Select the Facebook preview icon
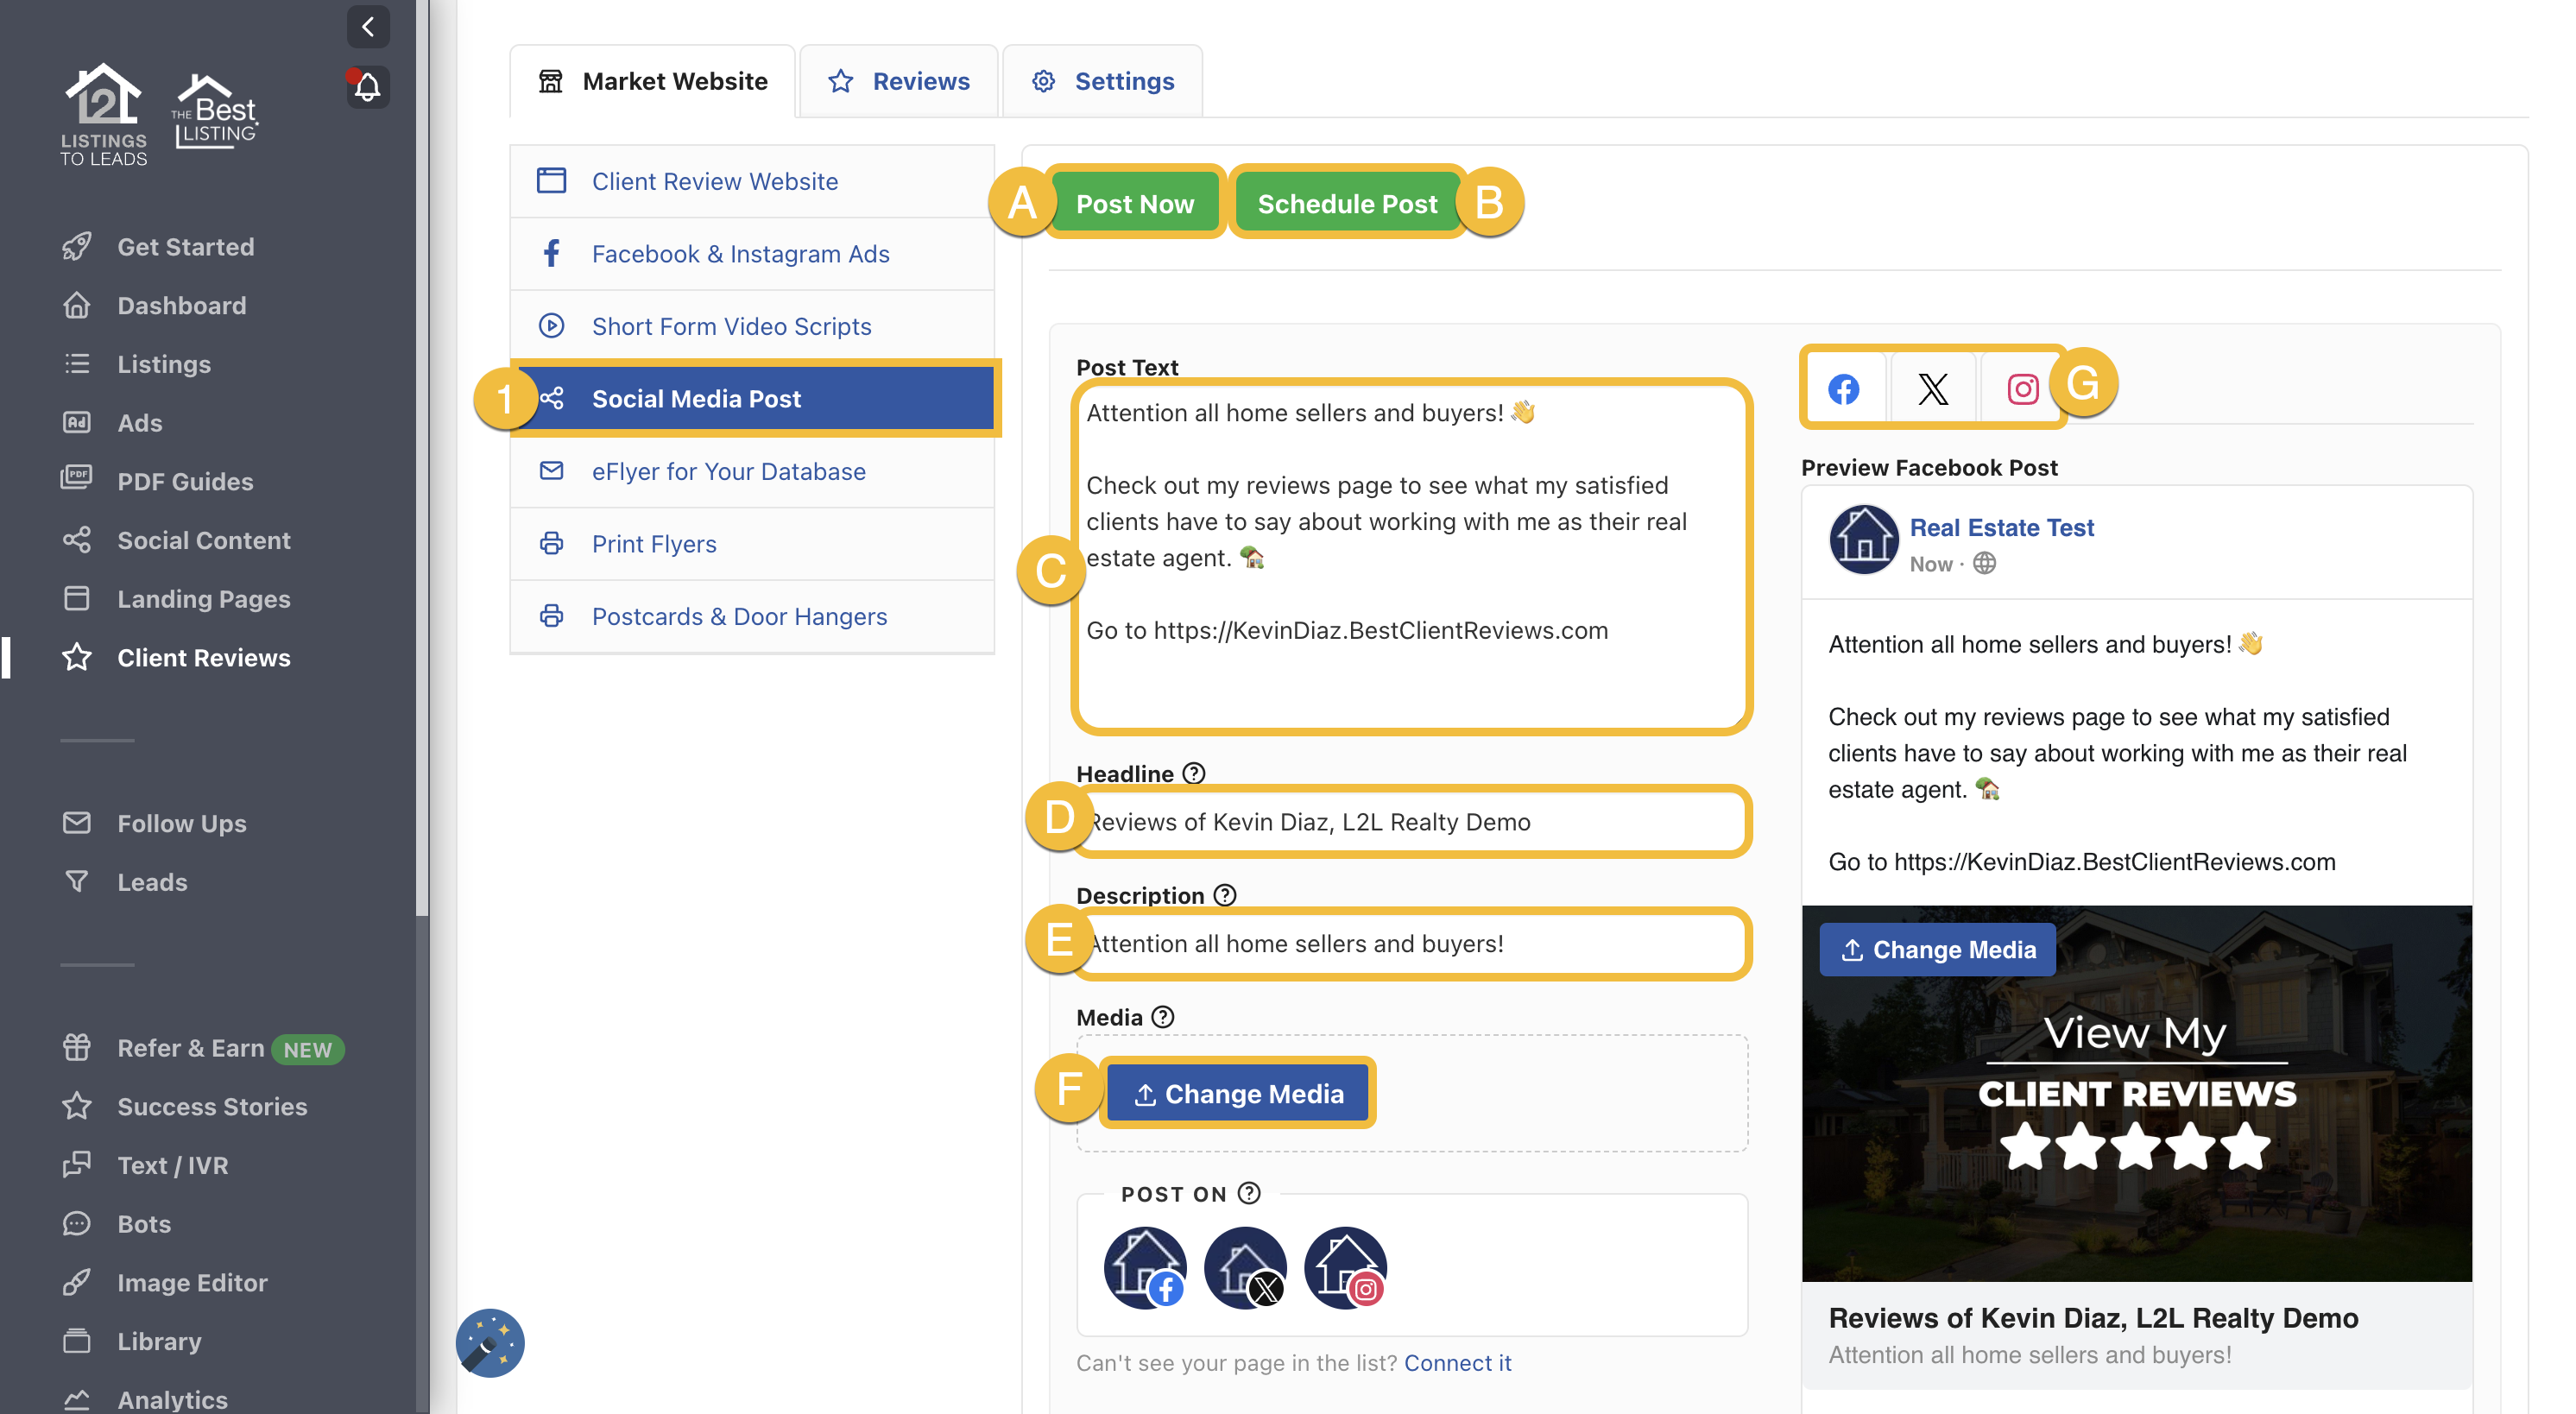Viewport: 2576px width, 1414px height. pos(1843,389)
